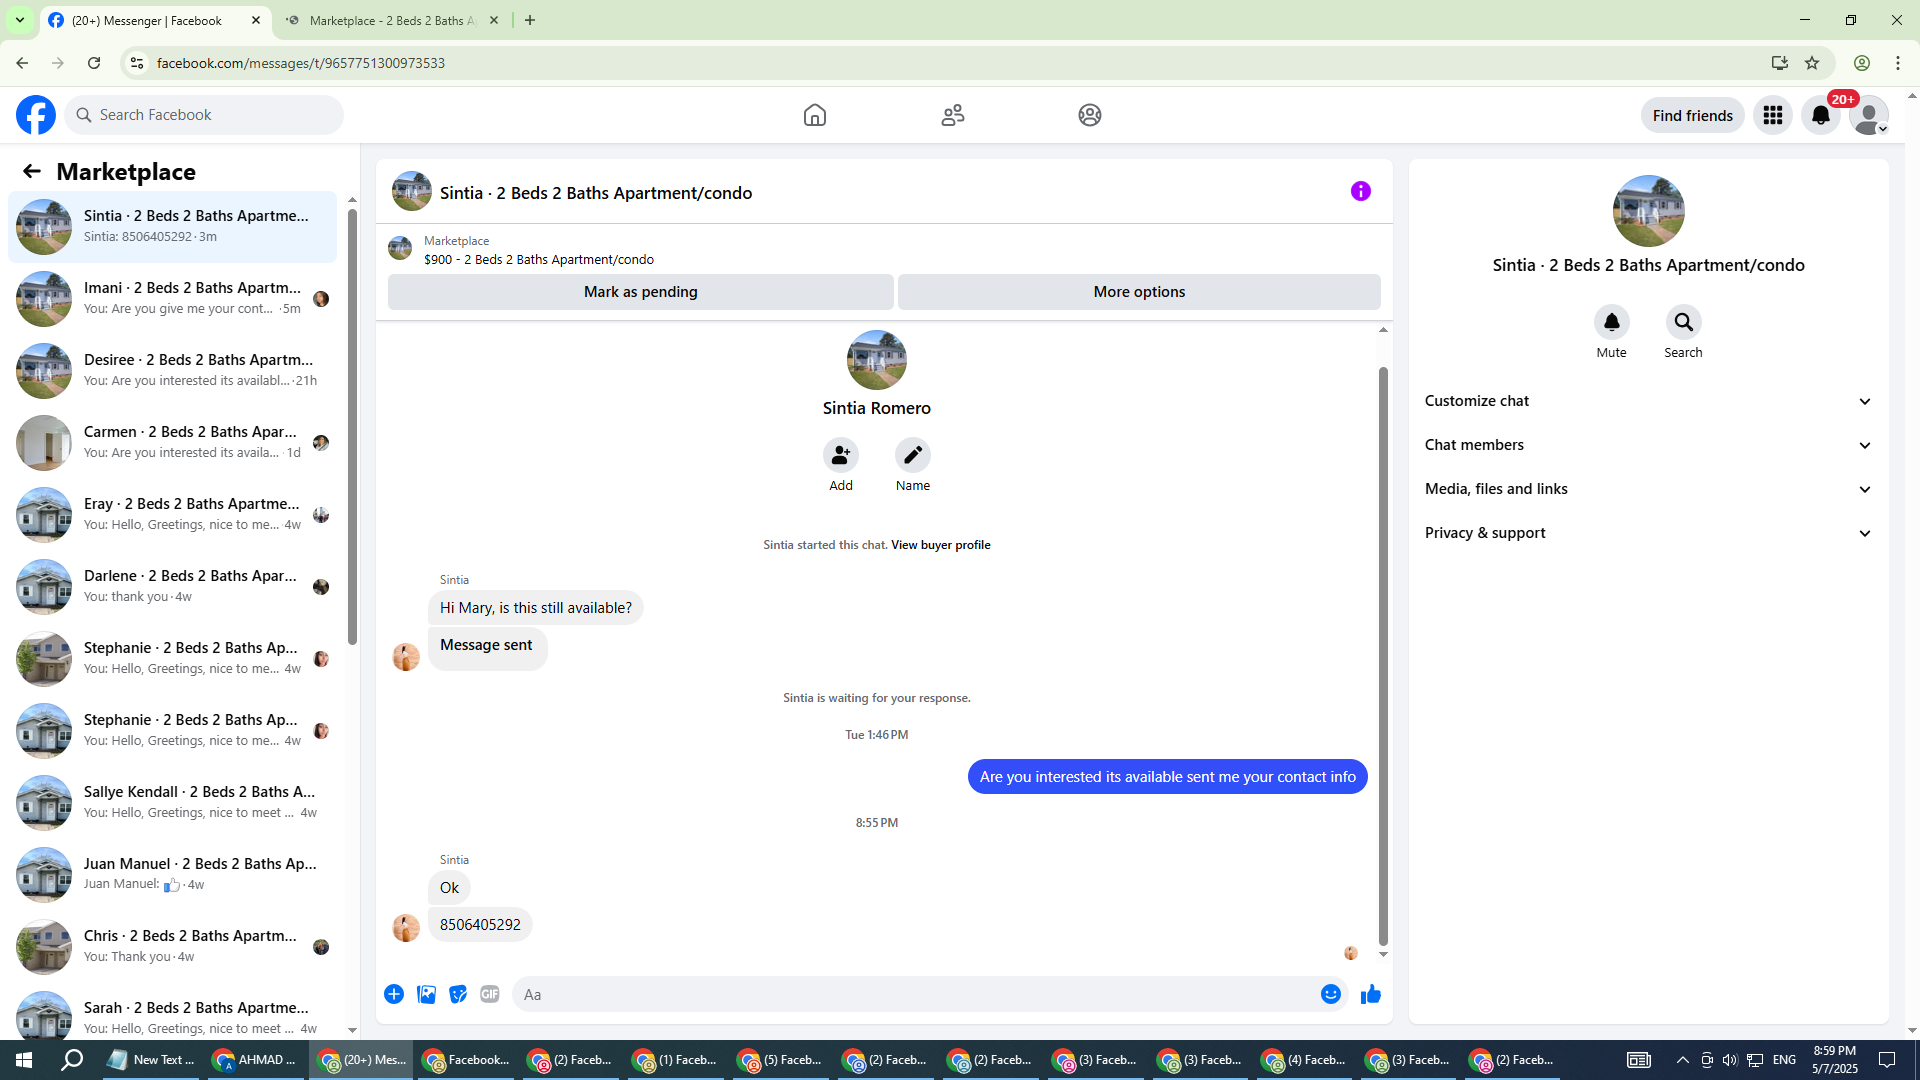Click the thumbs-up like icon in composer
Image resolution: width=1920 pixels, height=1080 pixels.
coord(1370,994)
